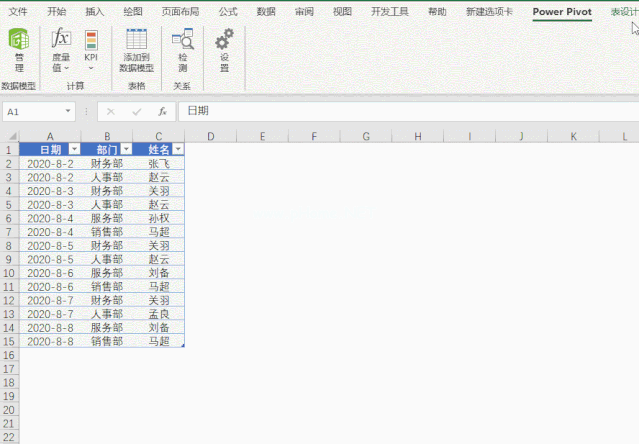Image resolution: width=639 pixels, height=444 pixels.
Task: Click the 检测 relationships icon
Action: [182, 49]
